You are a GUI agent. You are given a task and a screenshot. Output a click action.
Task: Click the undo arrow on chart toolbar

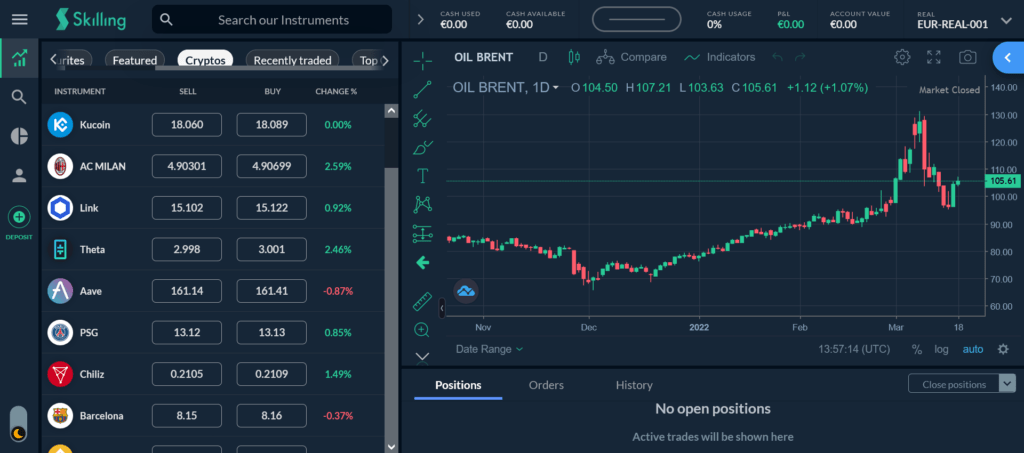(777, 57)
